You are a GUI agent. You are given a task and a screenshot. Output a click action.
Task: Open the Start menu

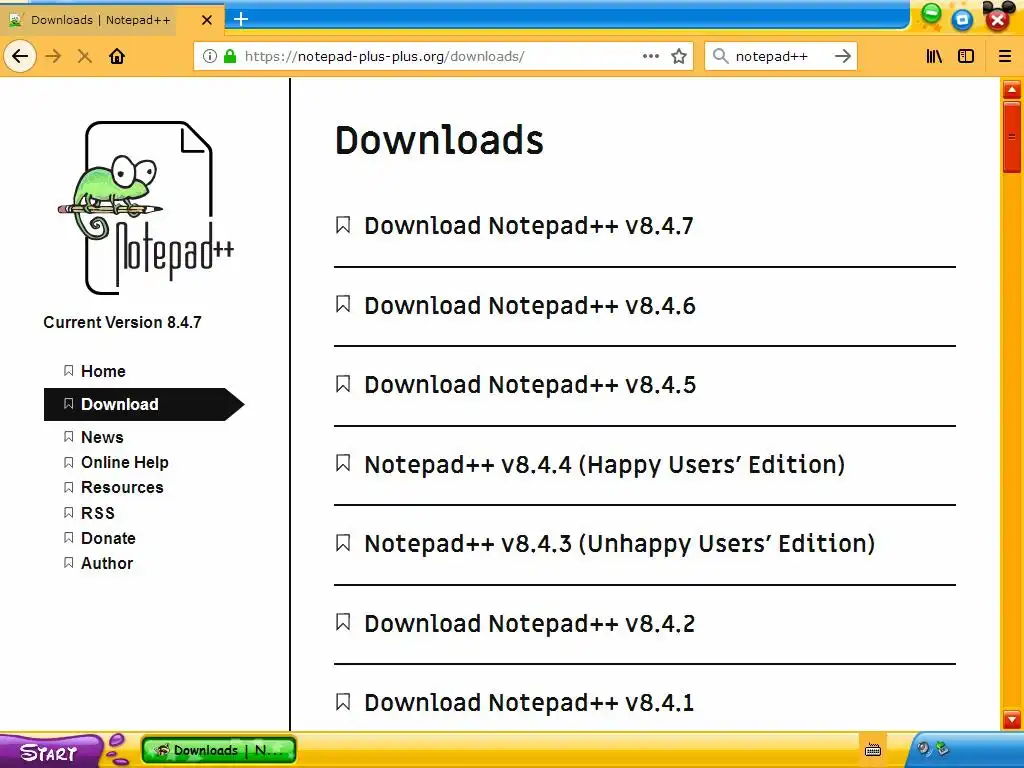tap(51, 752)
